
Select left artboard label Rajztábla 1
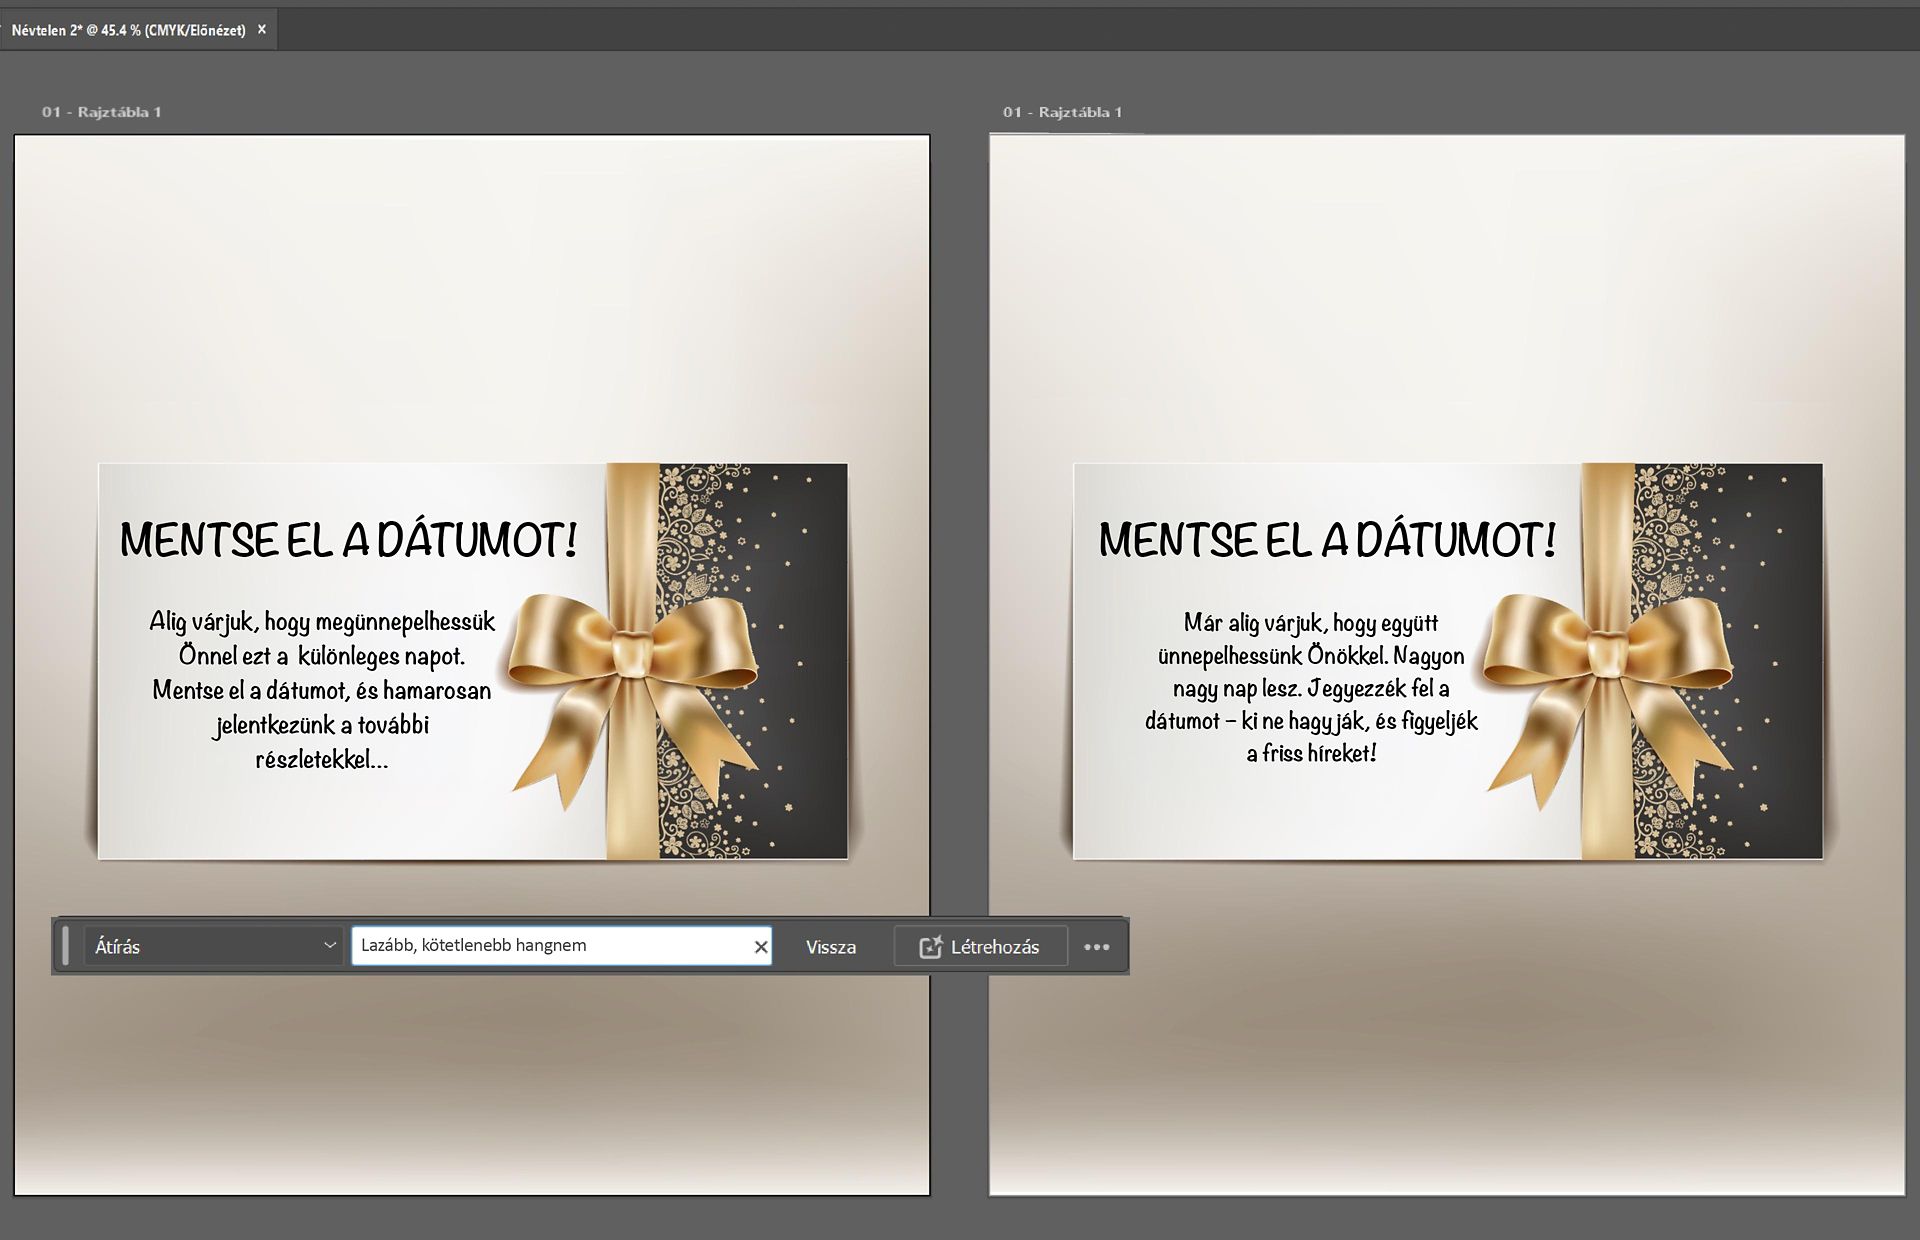[101, 112]
